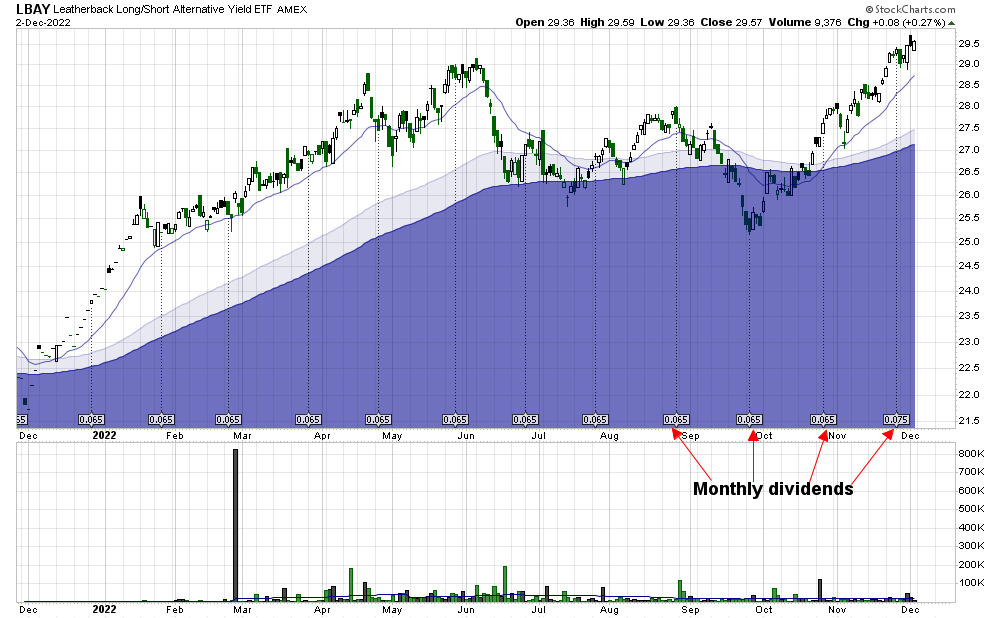Click the green up-triangle change indicator
The image size is (1000, 618).
click(952, 23)
